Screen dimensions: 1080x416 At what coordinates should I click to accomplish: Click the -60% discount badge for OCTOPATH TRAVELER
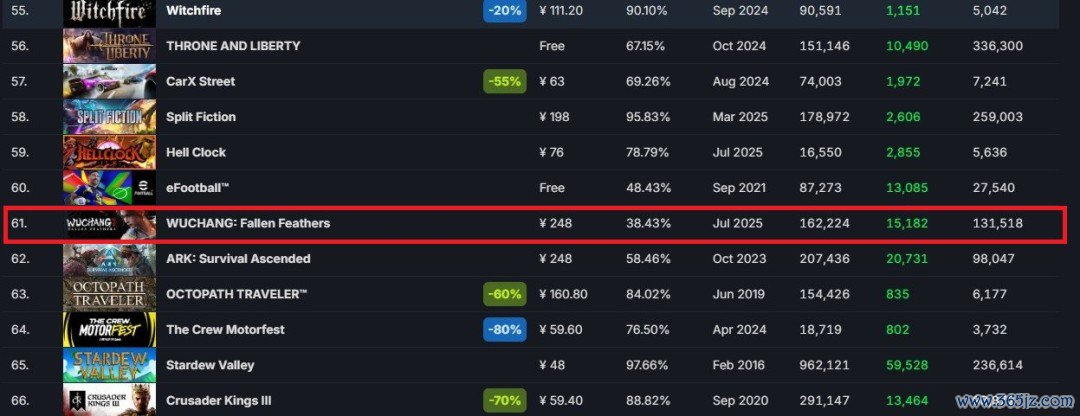[x=505, y=294]
